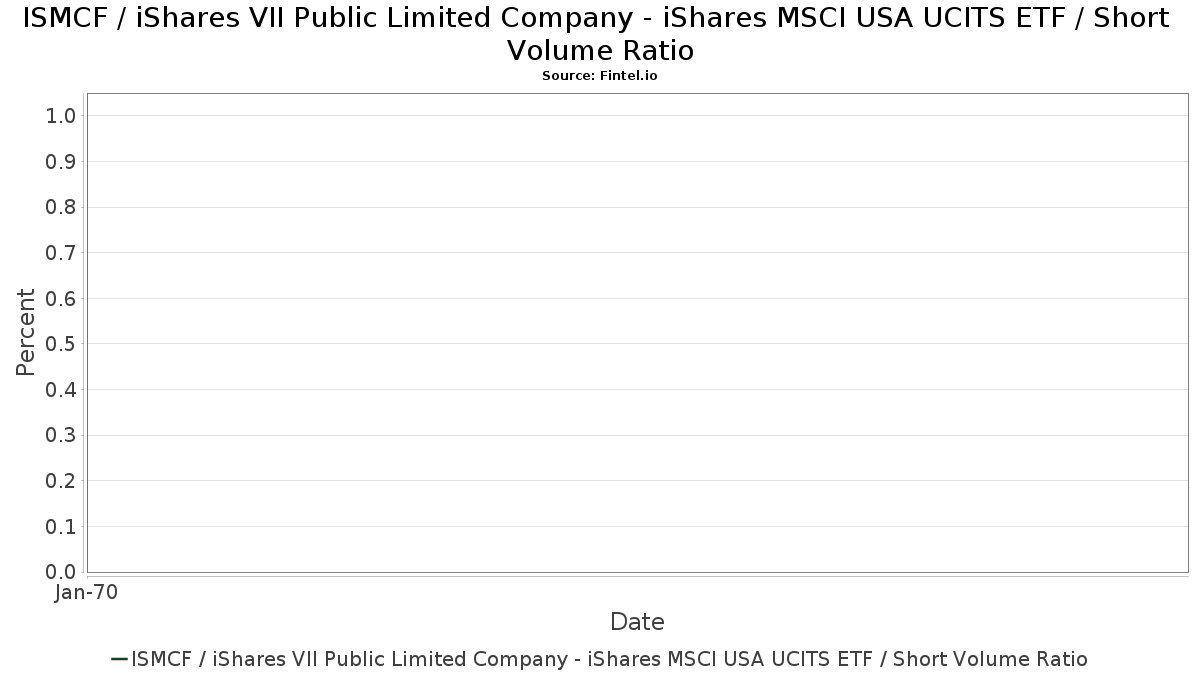The image size is (1200, 675).
Task: Click the 0.9 y-axis tick label
Action: click(x=61, y=162)
